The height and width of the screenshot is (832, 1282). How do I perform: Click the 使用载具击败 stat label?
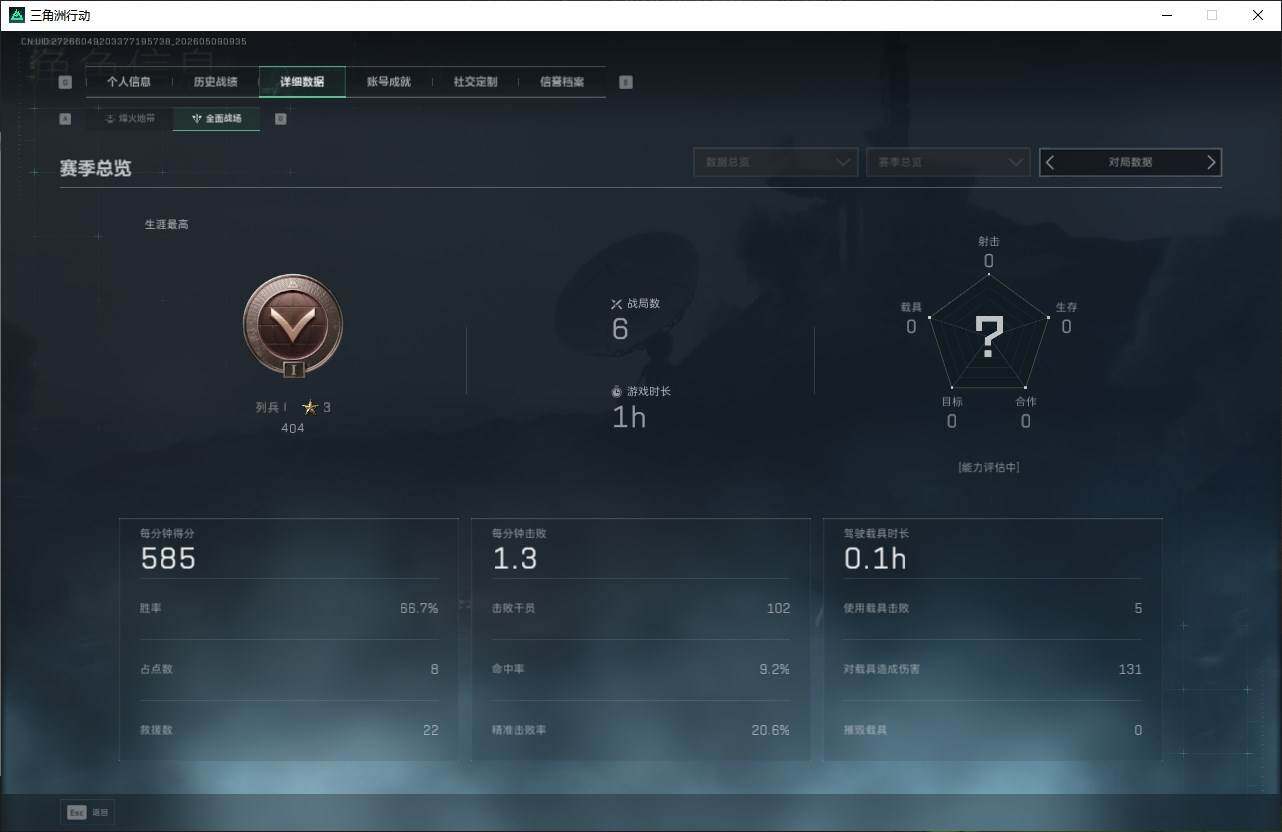point(877,608)
